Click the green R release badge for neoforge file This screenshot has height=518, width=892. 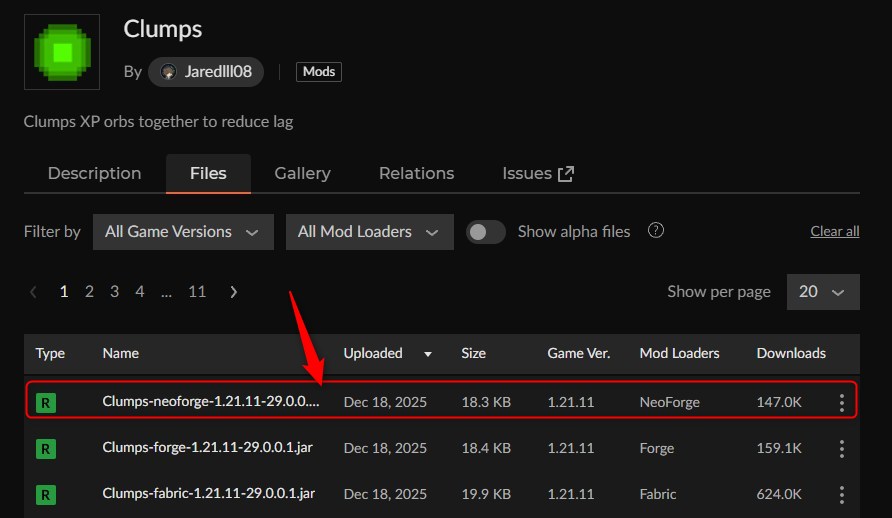pos(45,403)
